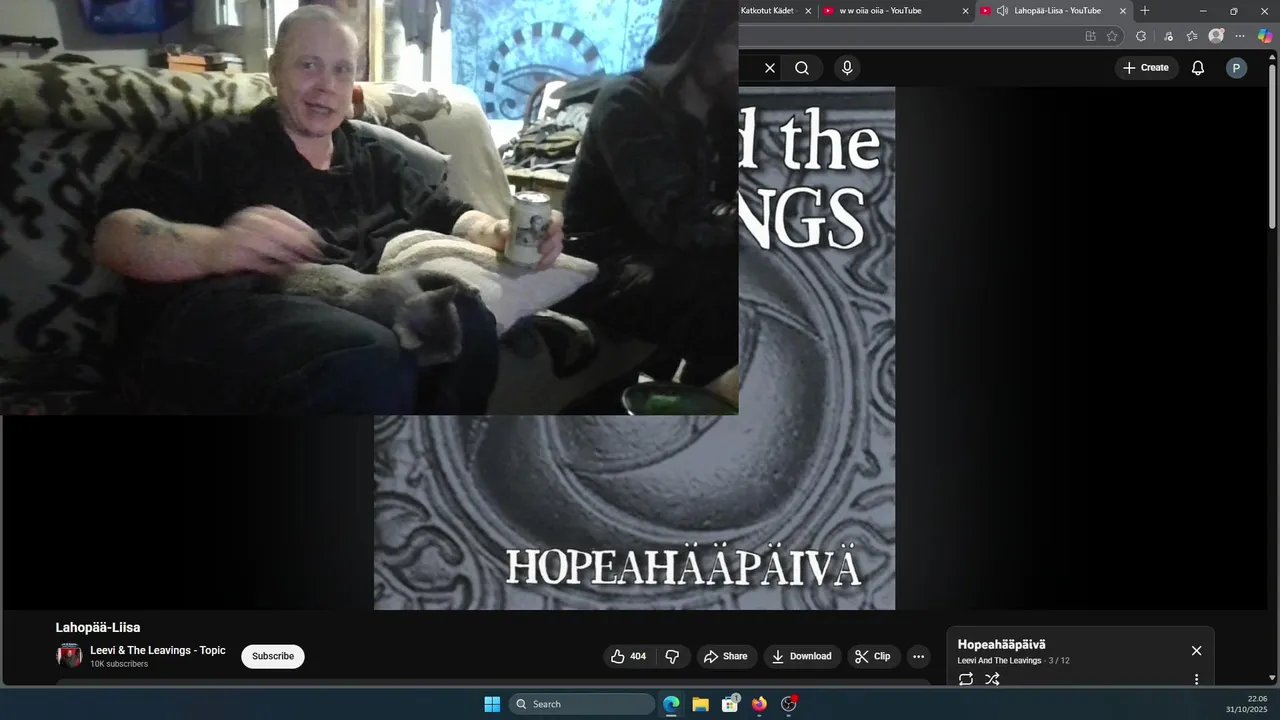The height and width of the screenshot is (720, 1280).
Task: Close the Katkotut Kädet tab
Action: point(809,11)
